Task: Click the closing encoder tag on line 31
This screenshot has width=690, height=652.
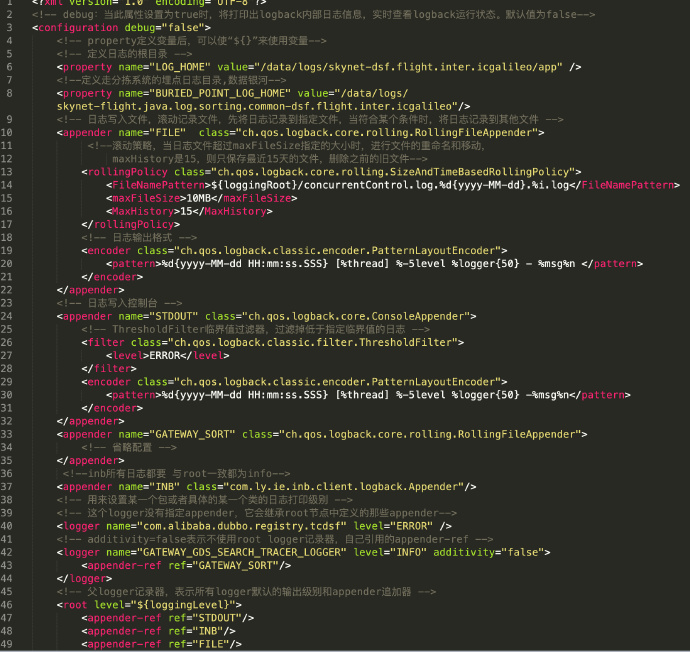Action: 112,408
